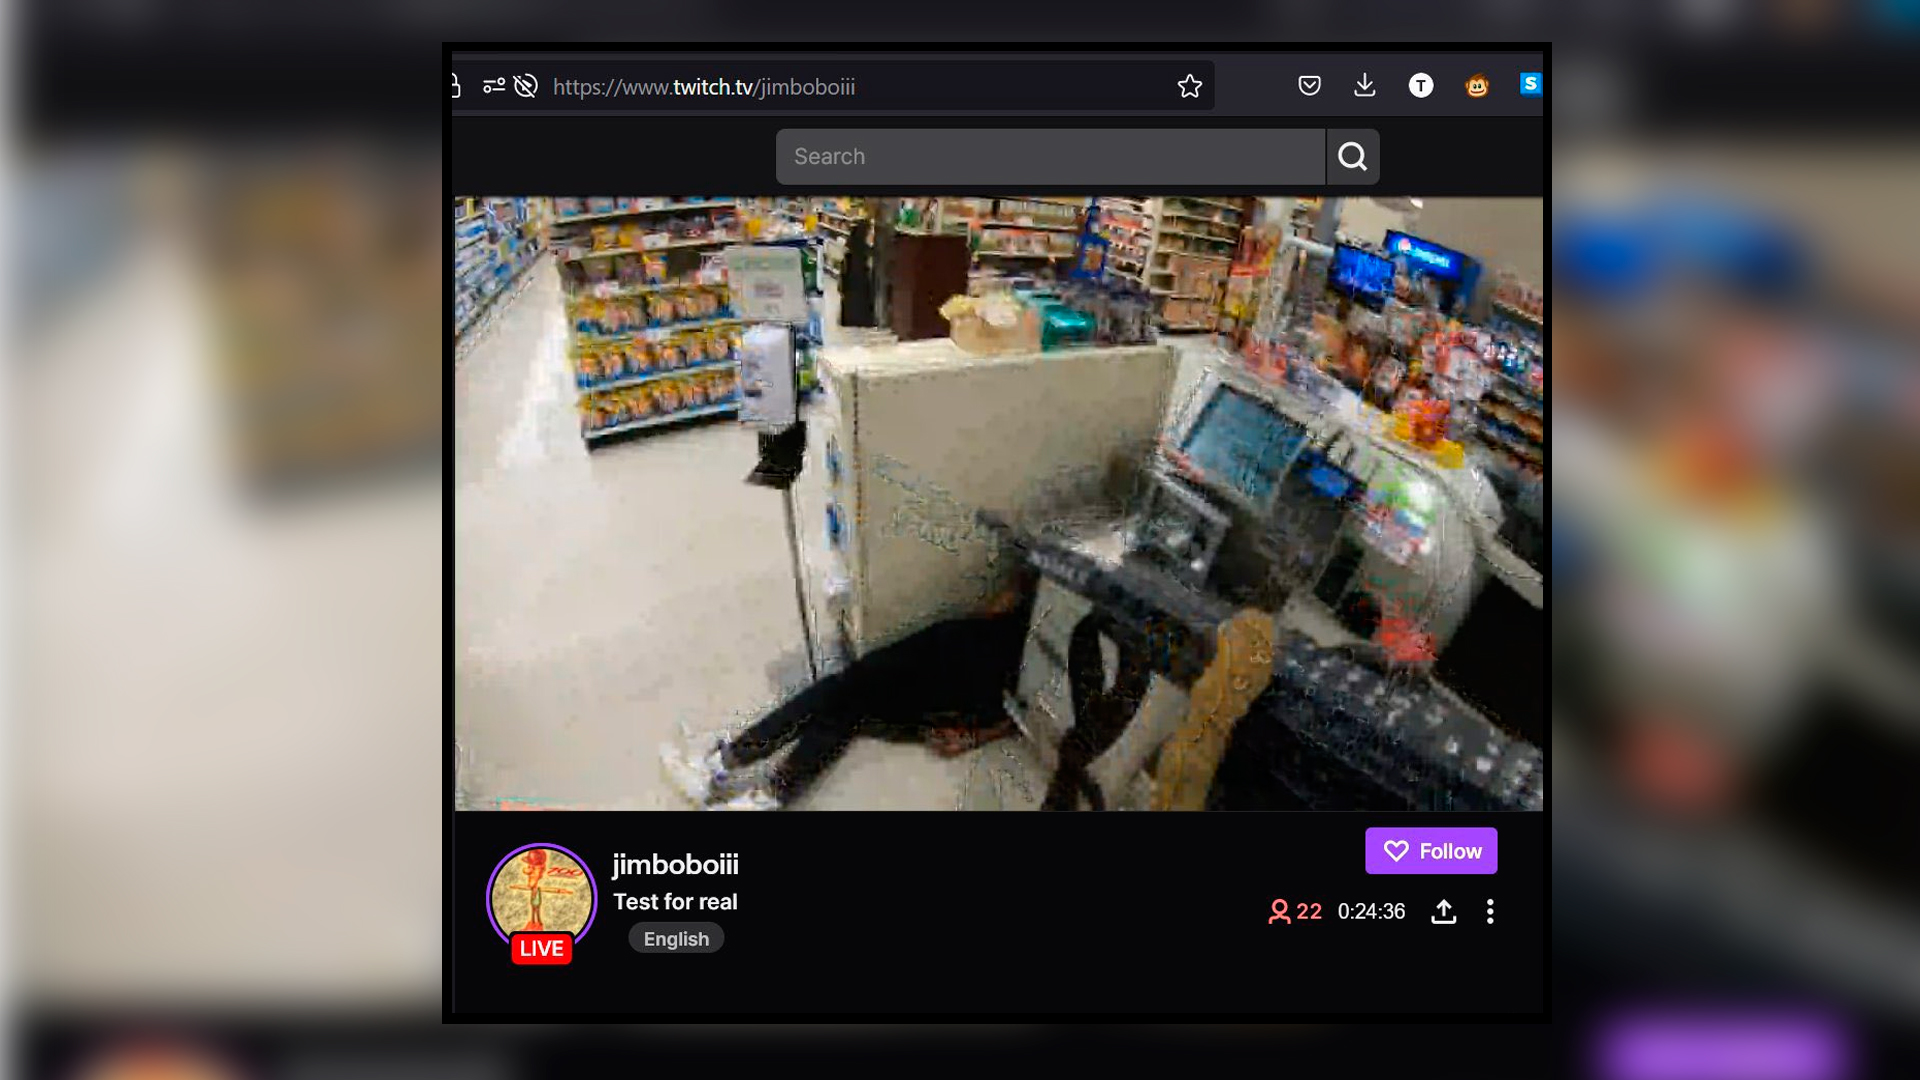
Task: Click the autoplay blocked icon
Action: click(x=526, y=86)
